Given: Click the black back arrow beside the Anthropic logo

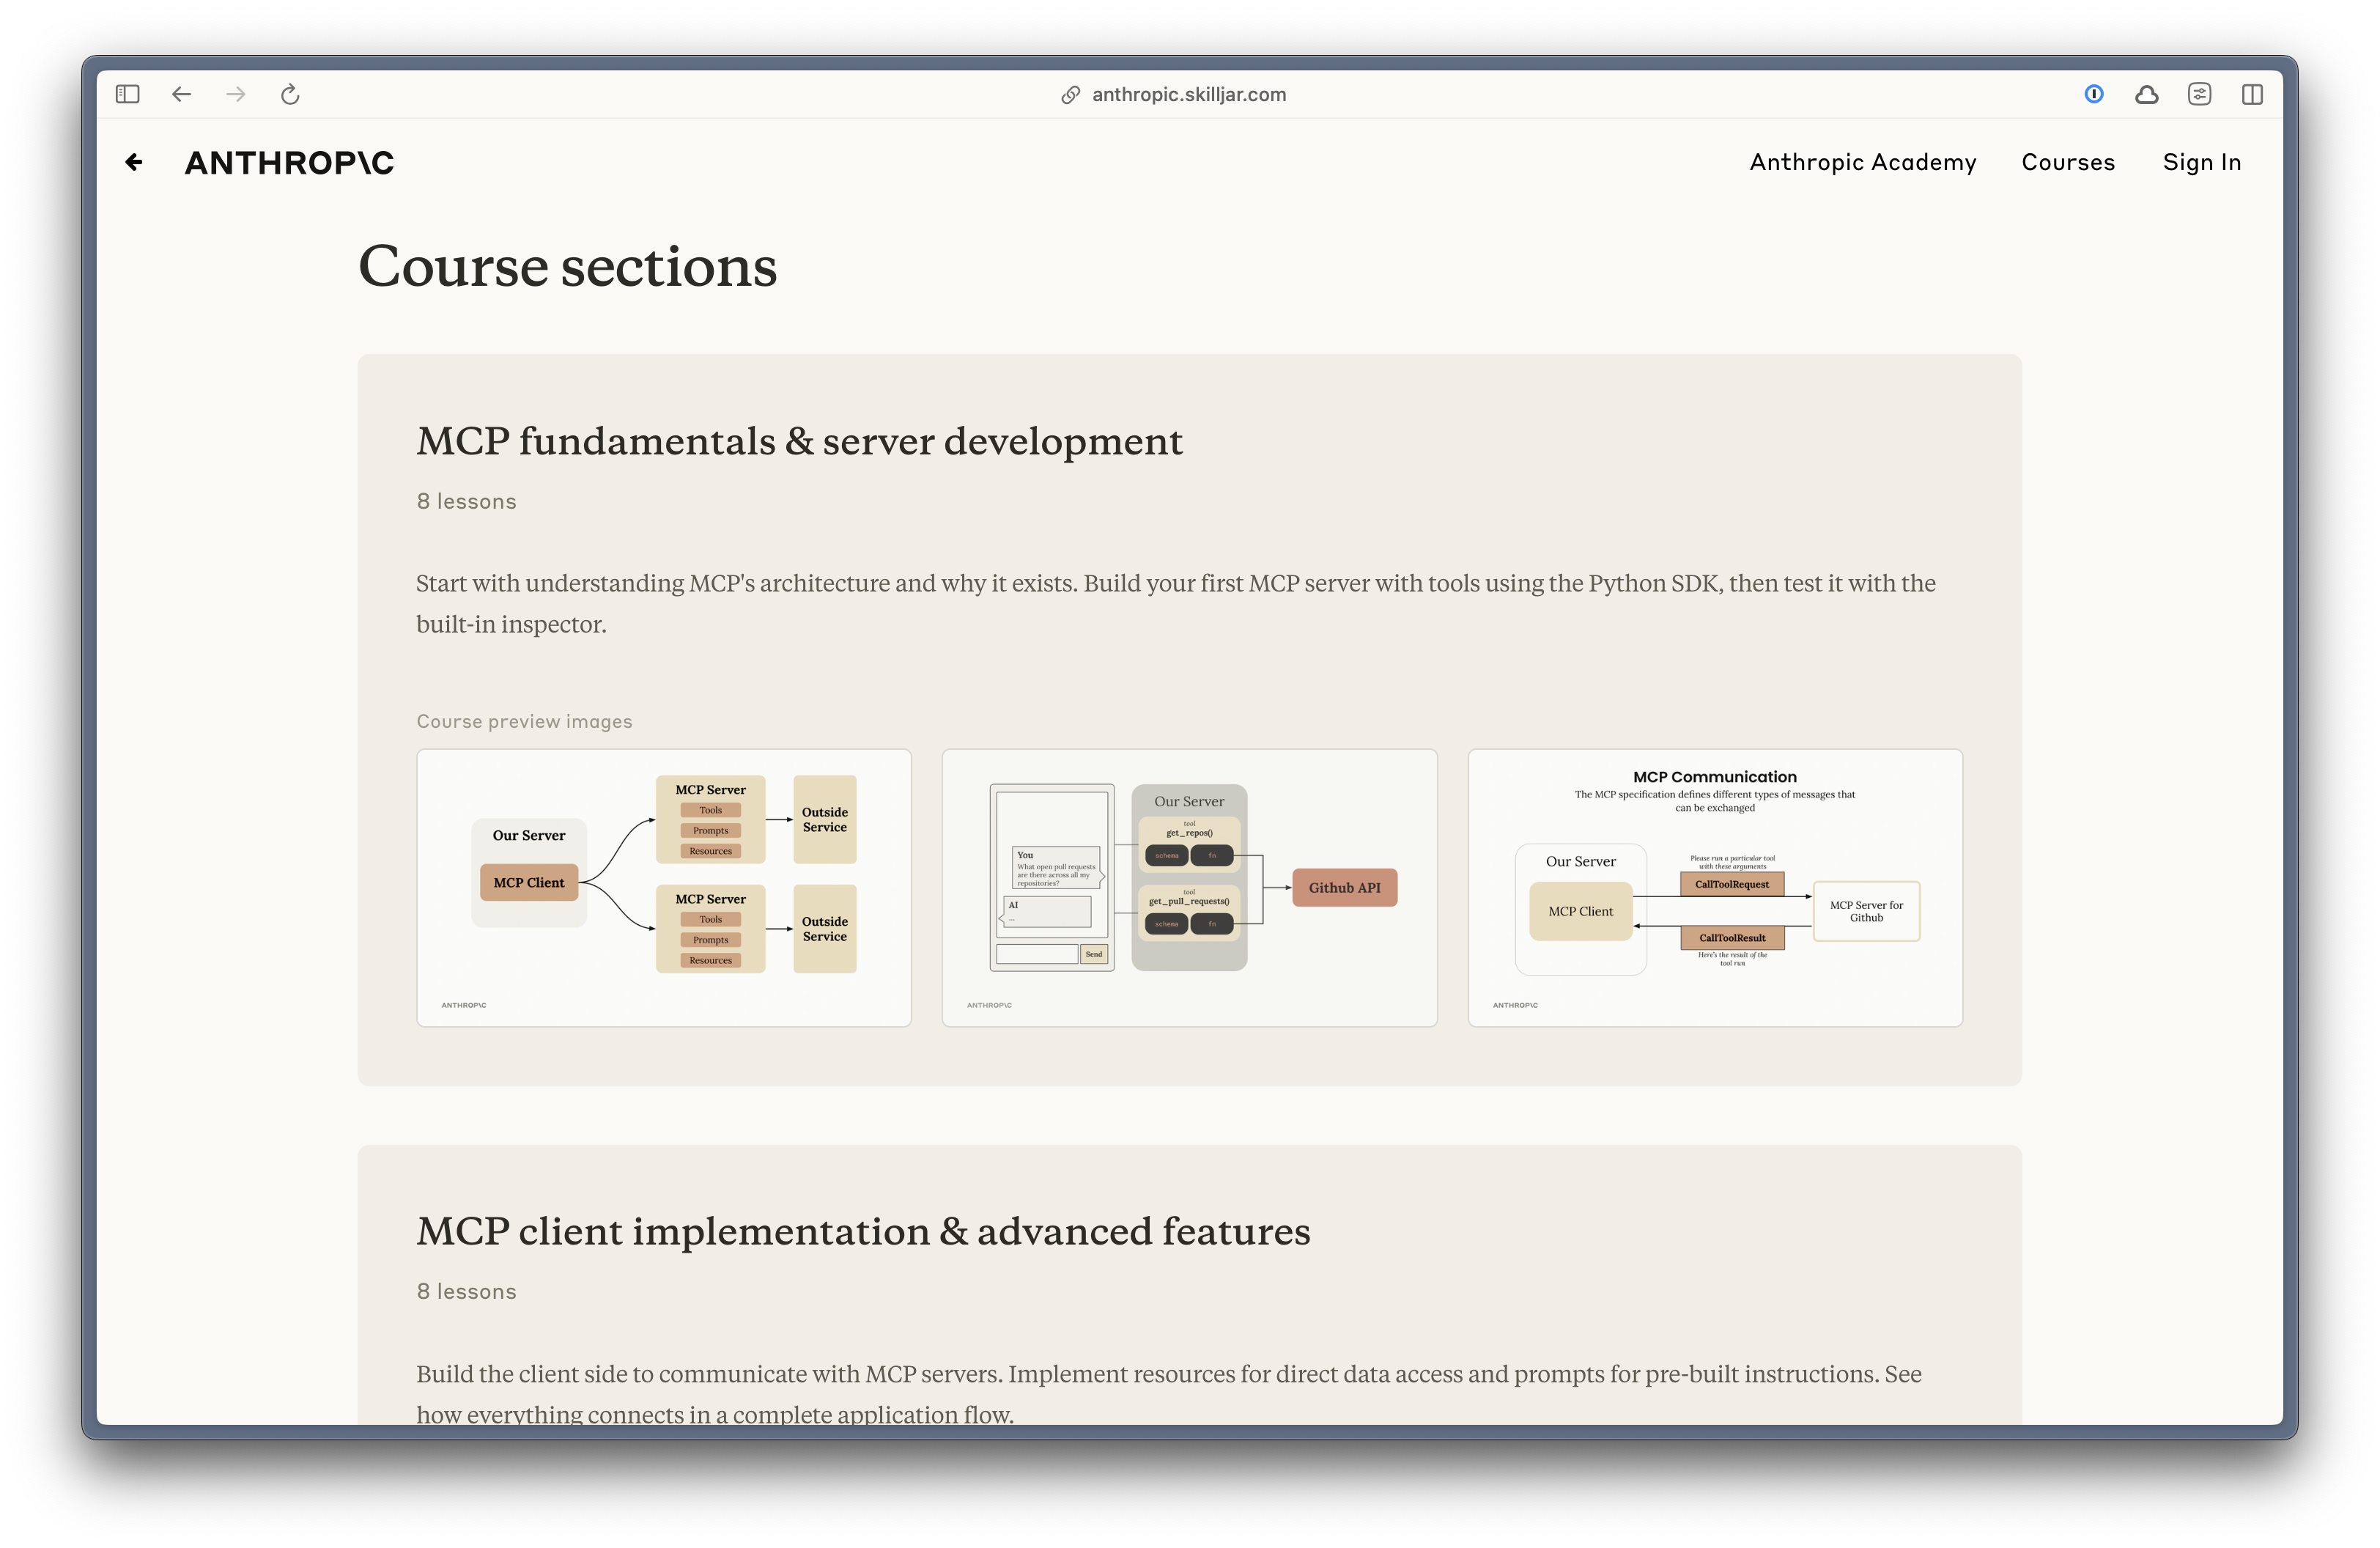Looking at the screenshot, I should [134, 162].
